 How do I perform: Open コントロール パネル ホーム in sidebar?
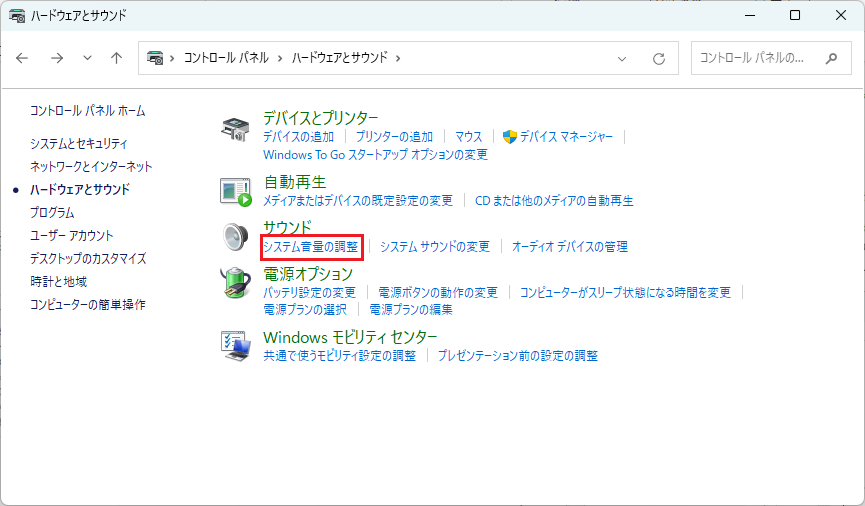tap(88, 111)
